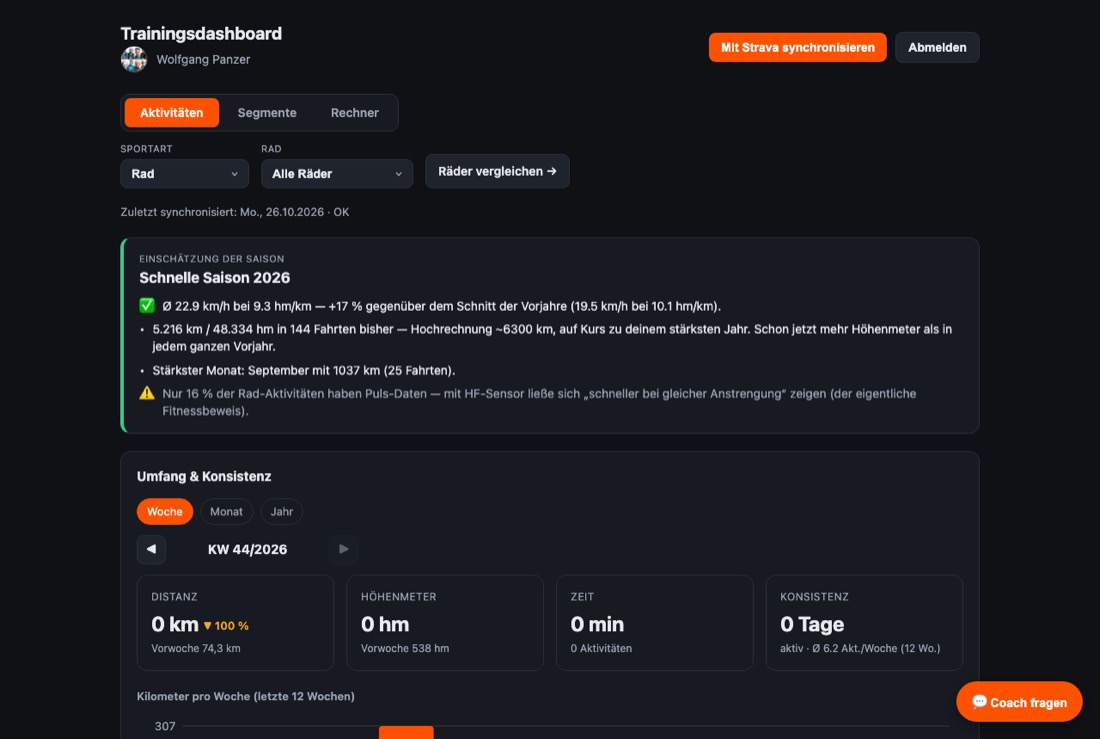Click the Wolfgang Panzer user name
This screenshot has width=1100, height=739.
tap(203, 60)
